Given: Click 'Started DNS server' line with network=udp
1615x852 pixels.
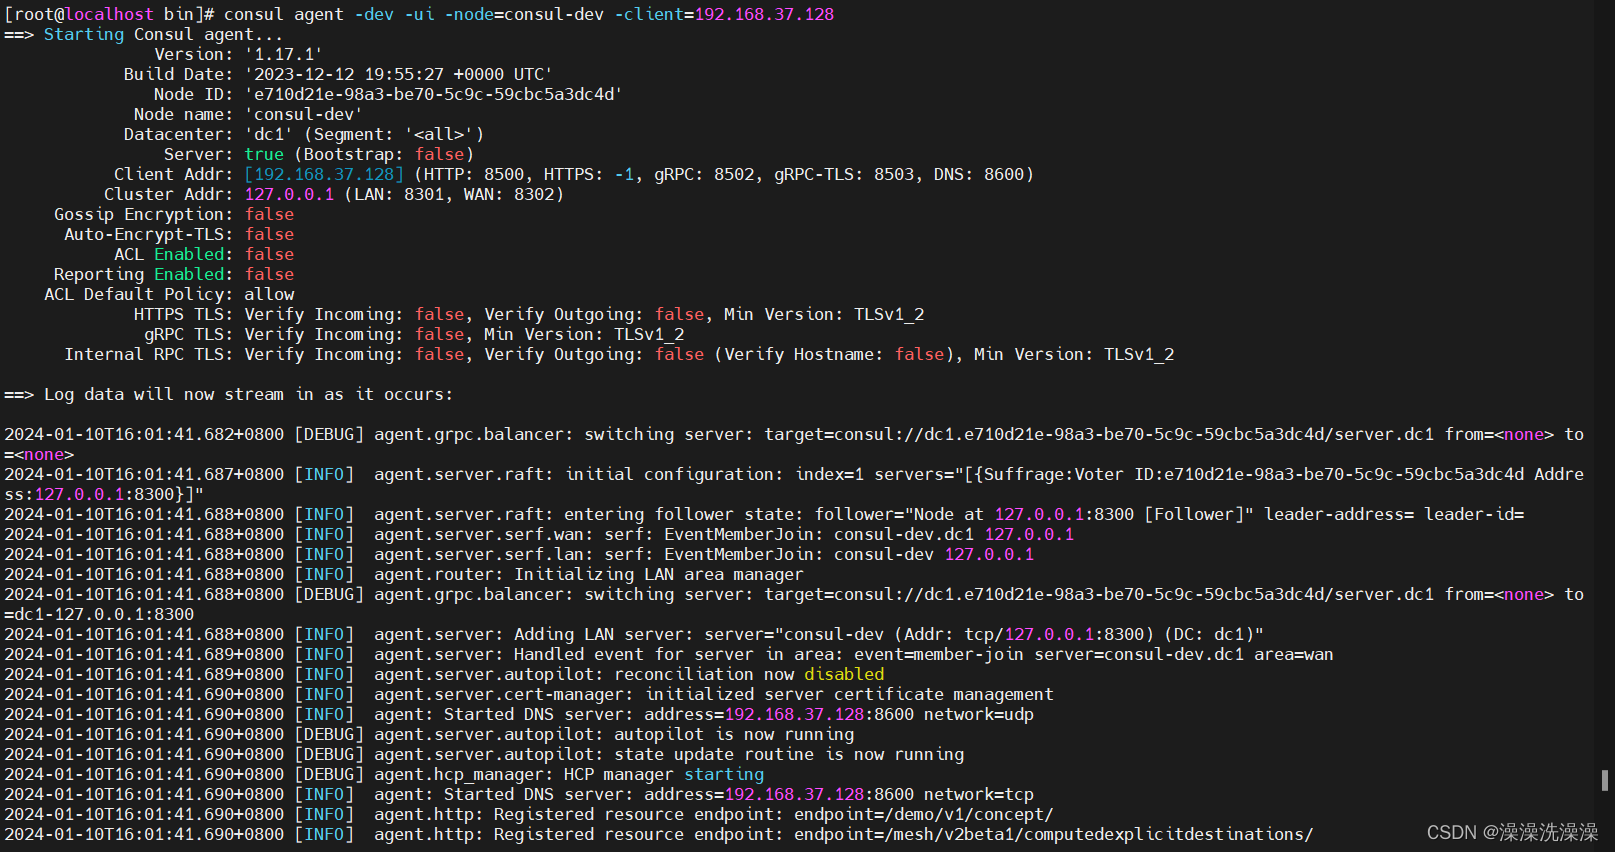Looking at the screenshot, I should pyautogui.click(x=519, y=714).
